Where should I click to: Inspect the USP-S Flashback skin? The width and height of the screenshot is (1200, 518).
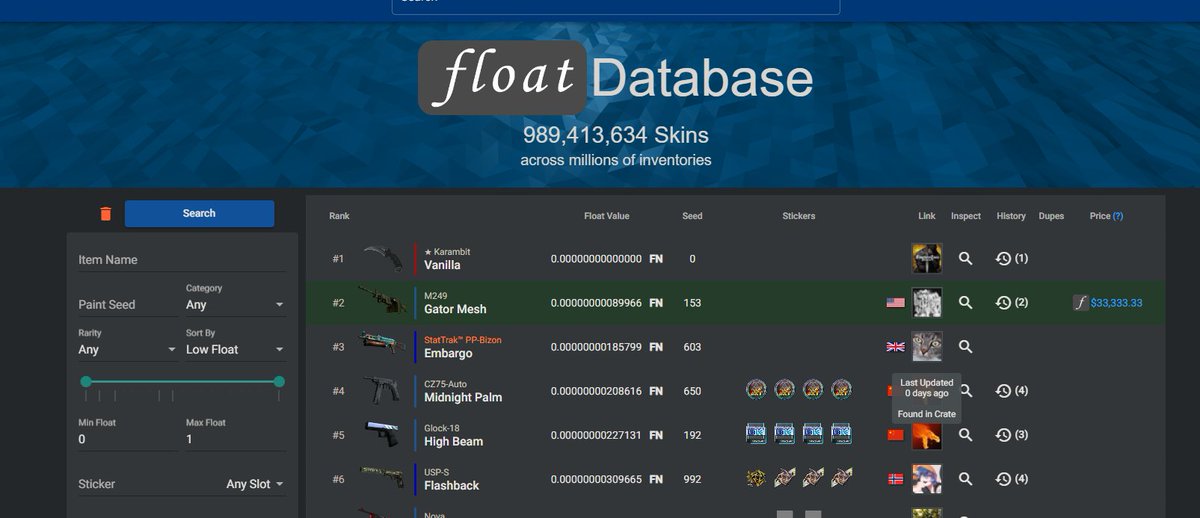tap(965, 479)
